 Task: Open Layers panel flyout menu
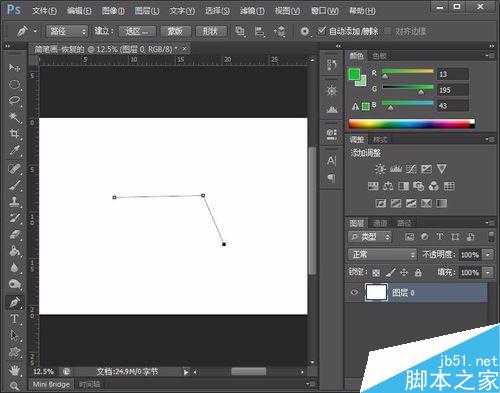(x=490, y=222)
